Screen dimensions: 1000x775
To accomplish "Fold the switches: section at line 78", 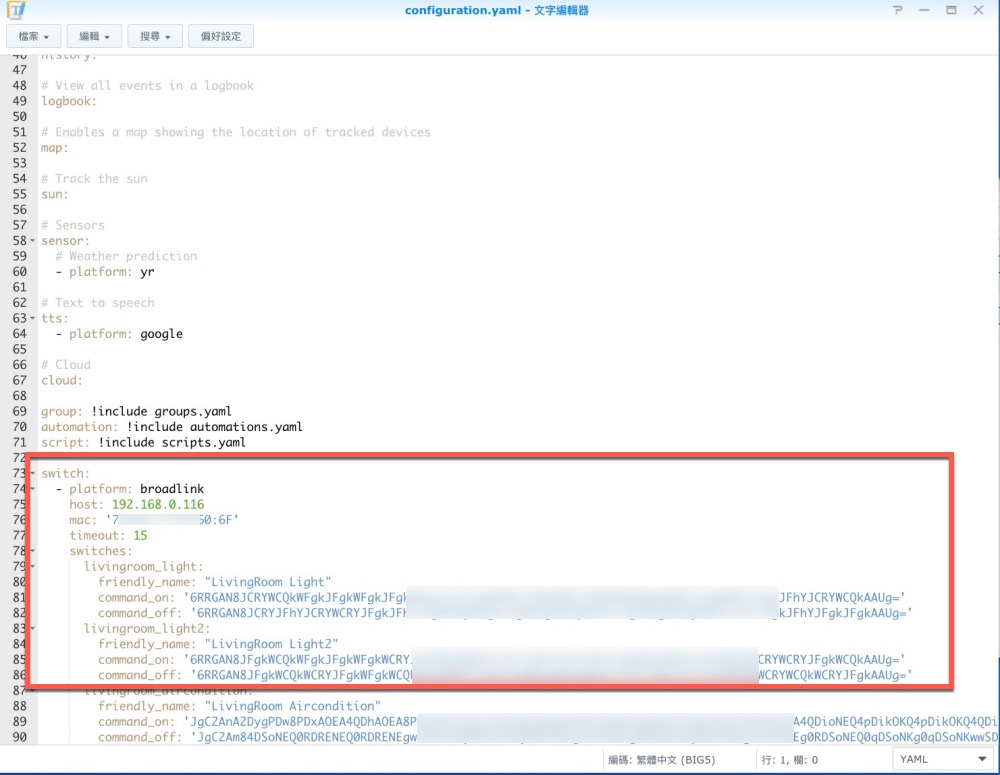I will (34, 551).
